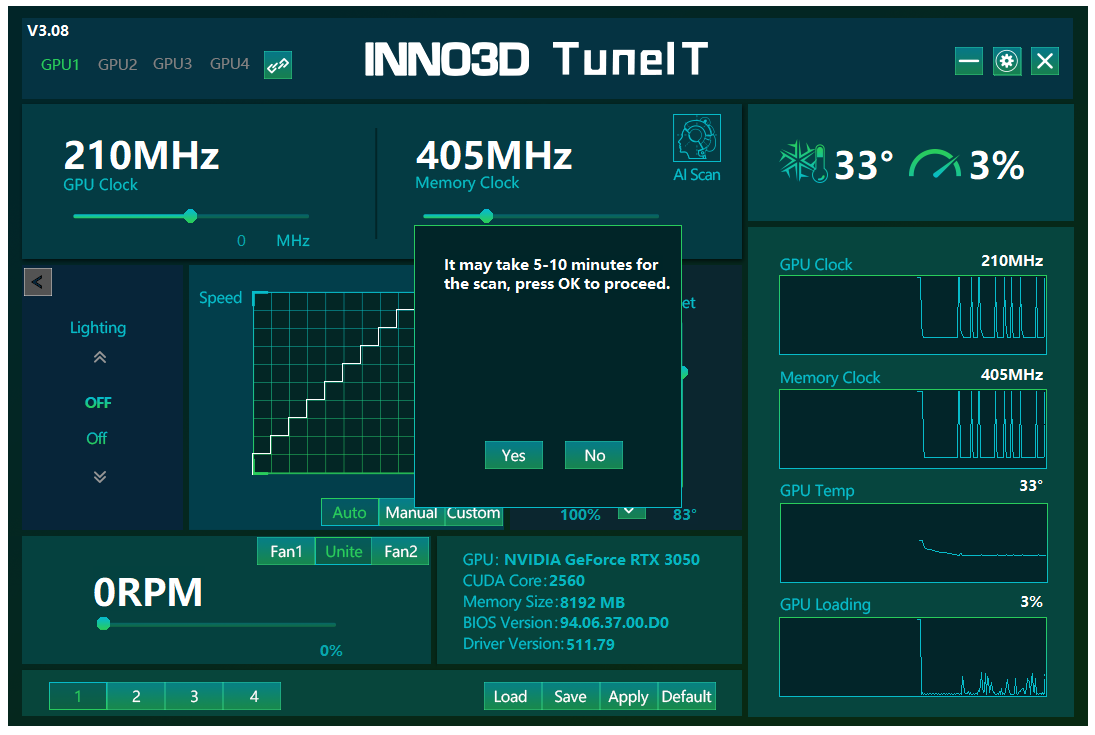This screenshot has height=735, width=1095.
Task: Click the Memory Clock monitoring graph
Action: pyautogui.click(x=913, y=428)
